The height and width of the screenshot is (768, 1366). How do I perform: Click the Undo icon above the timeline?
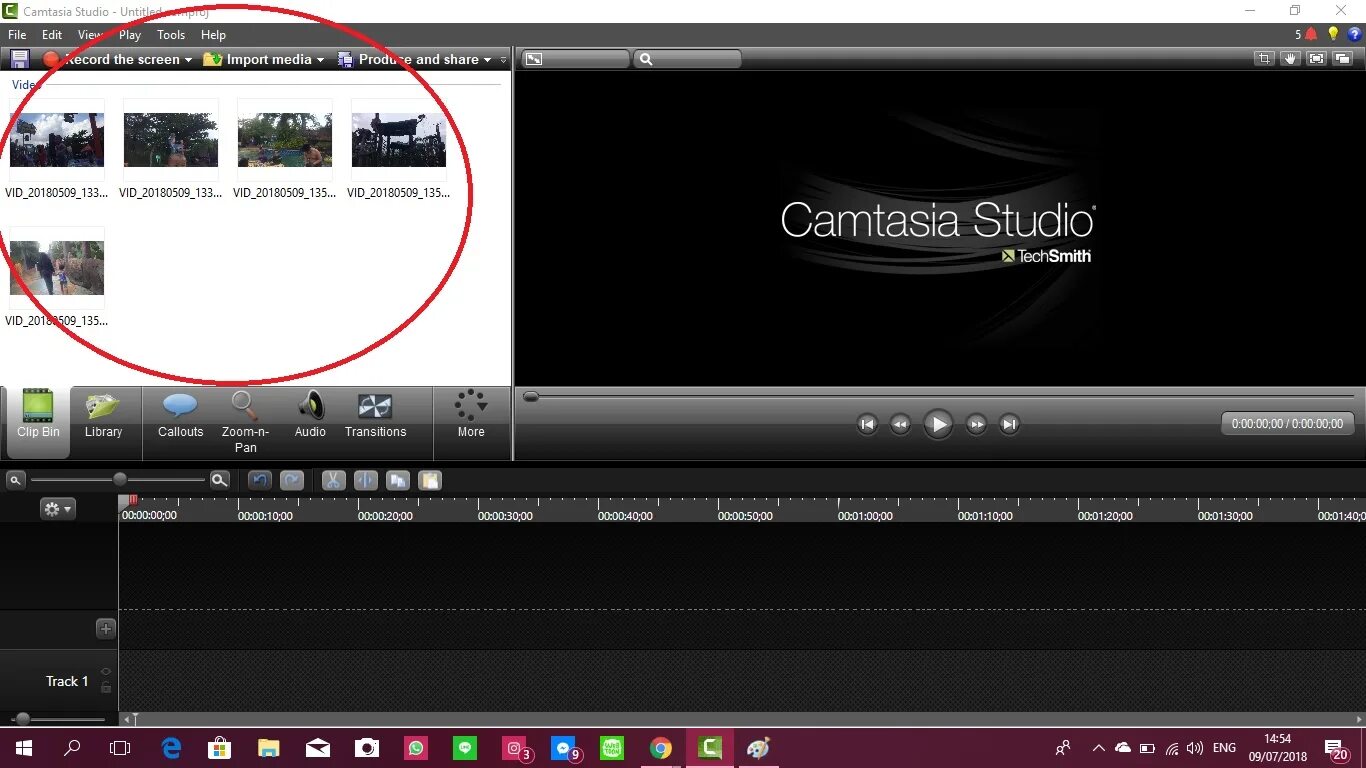point(260,481)
